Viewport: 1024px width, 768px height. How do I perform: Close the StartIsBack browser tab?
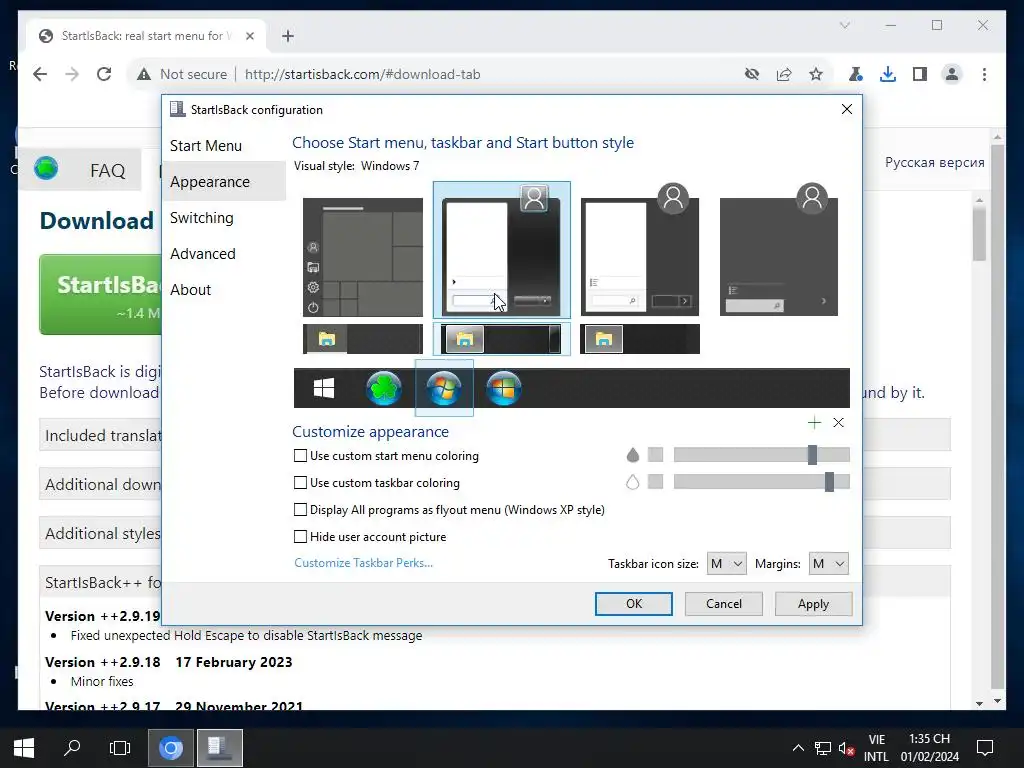(249, 36)
